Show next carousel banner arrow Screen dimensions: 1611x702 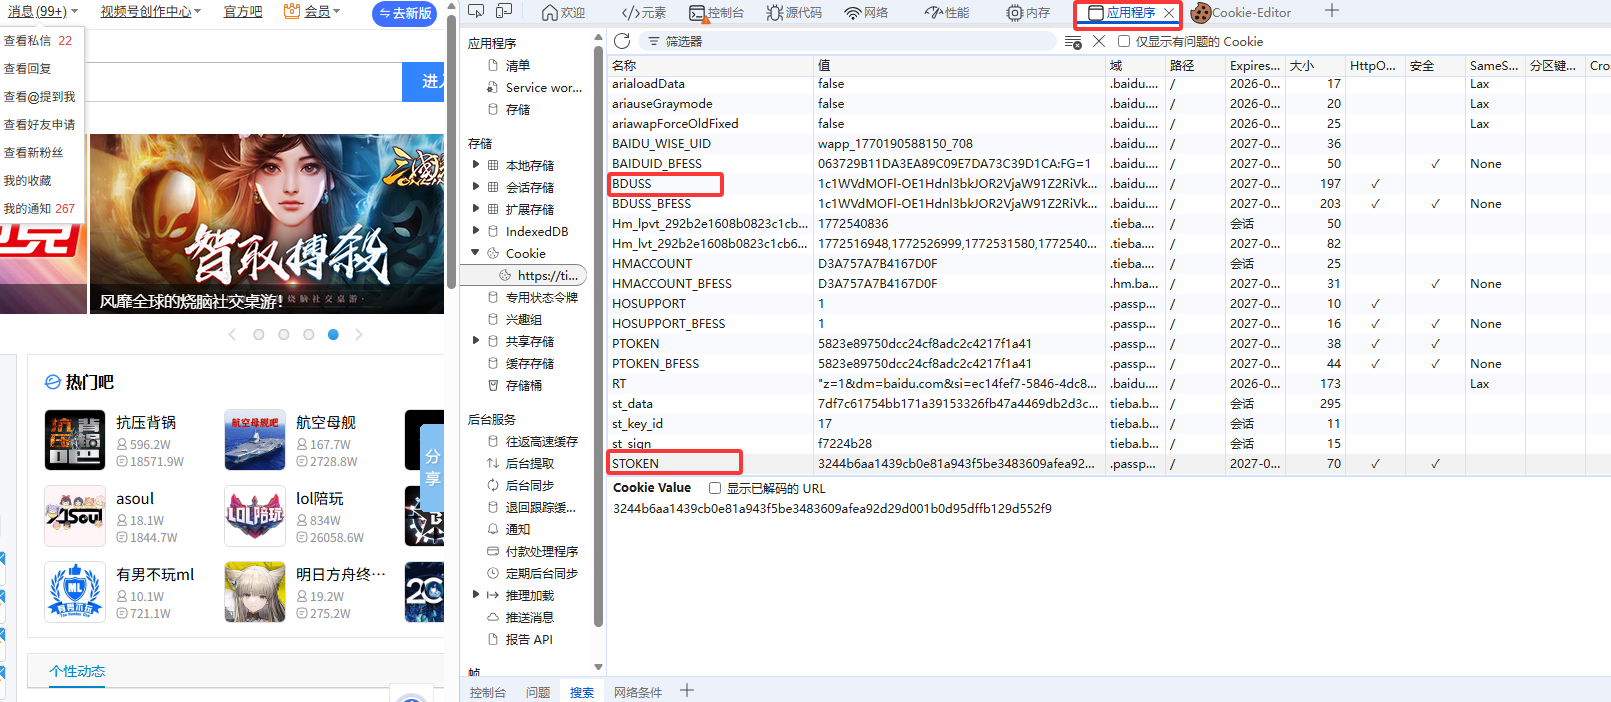(x=359, y=334)
